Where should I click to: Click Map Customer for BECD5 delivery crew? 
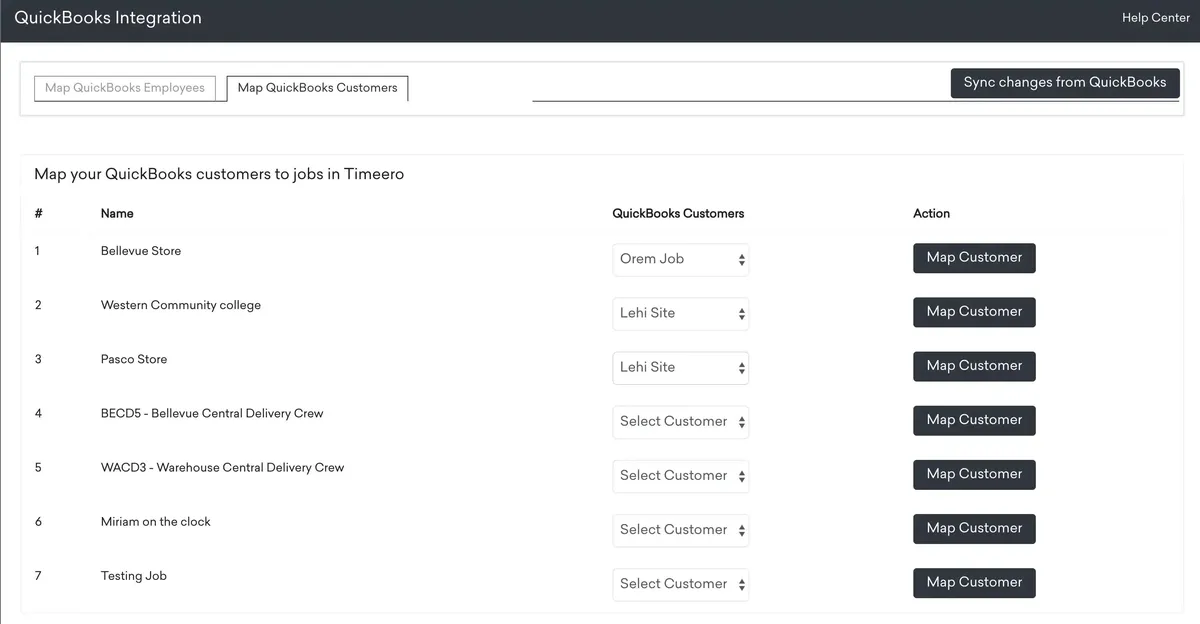click(974, 420)
